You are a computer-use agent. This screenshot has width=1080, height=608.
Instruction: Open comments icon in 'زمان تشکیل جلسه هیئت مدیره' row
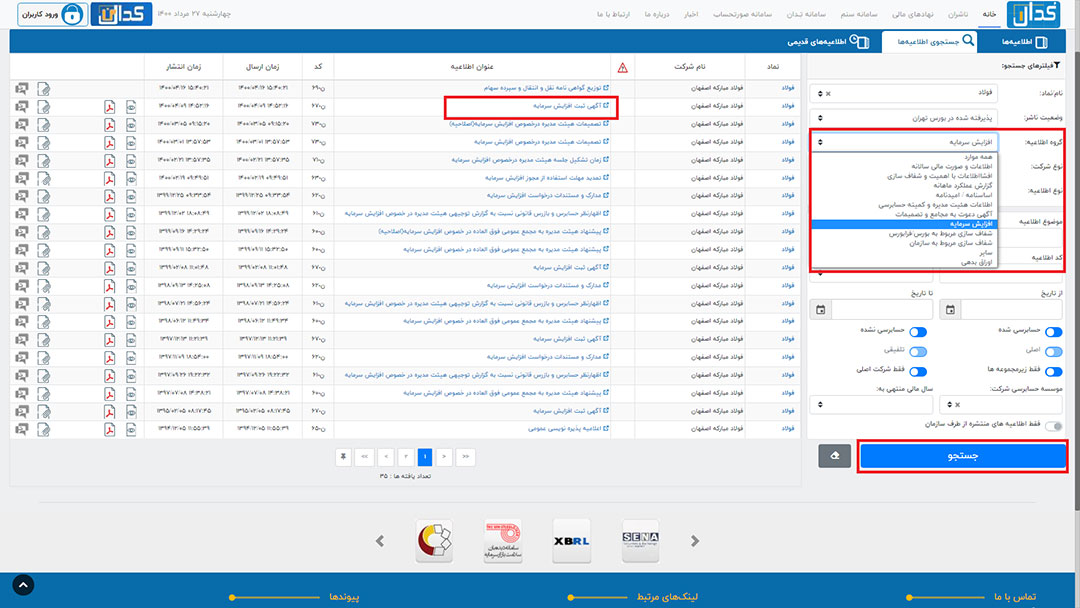[22, 160]
